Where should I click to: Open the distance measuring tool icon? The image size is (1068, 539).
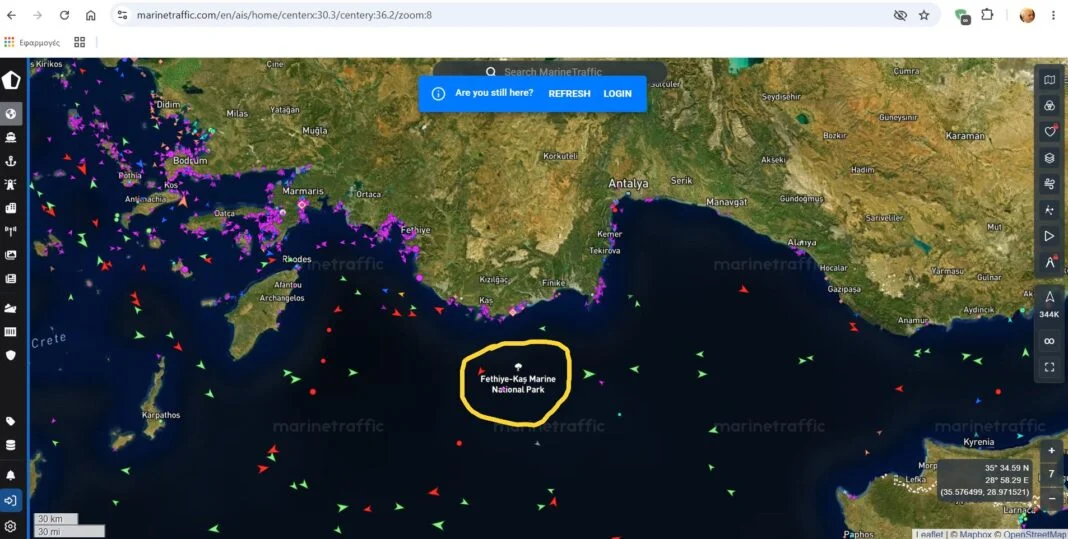click(1050, 262)
